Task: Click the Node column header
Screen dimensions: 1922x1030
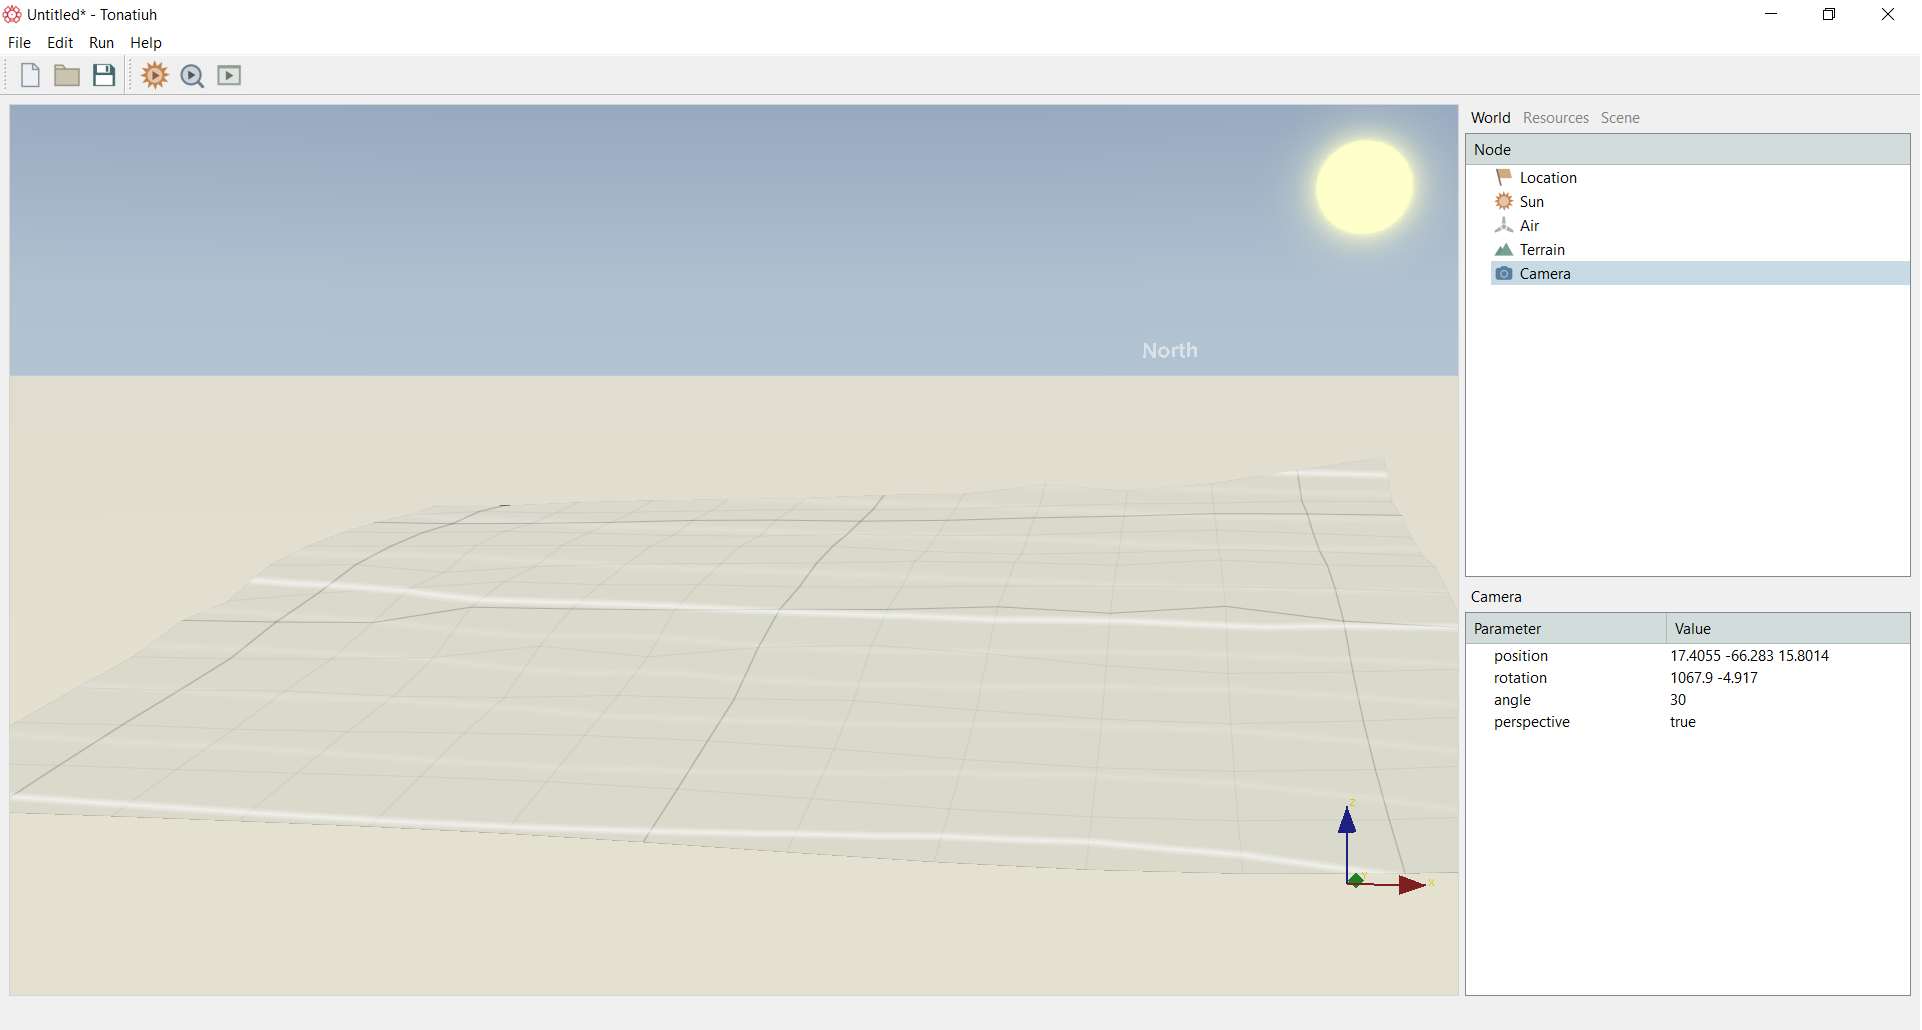Action: point(1687,149)
